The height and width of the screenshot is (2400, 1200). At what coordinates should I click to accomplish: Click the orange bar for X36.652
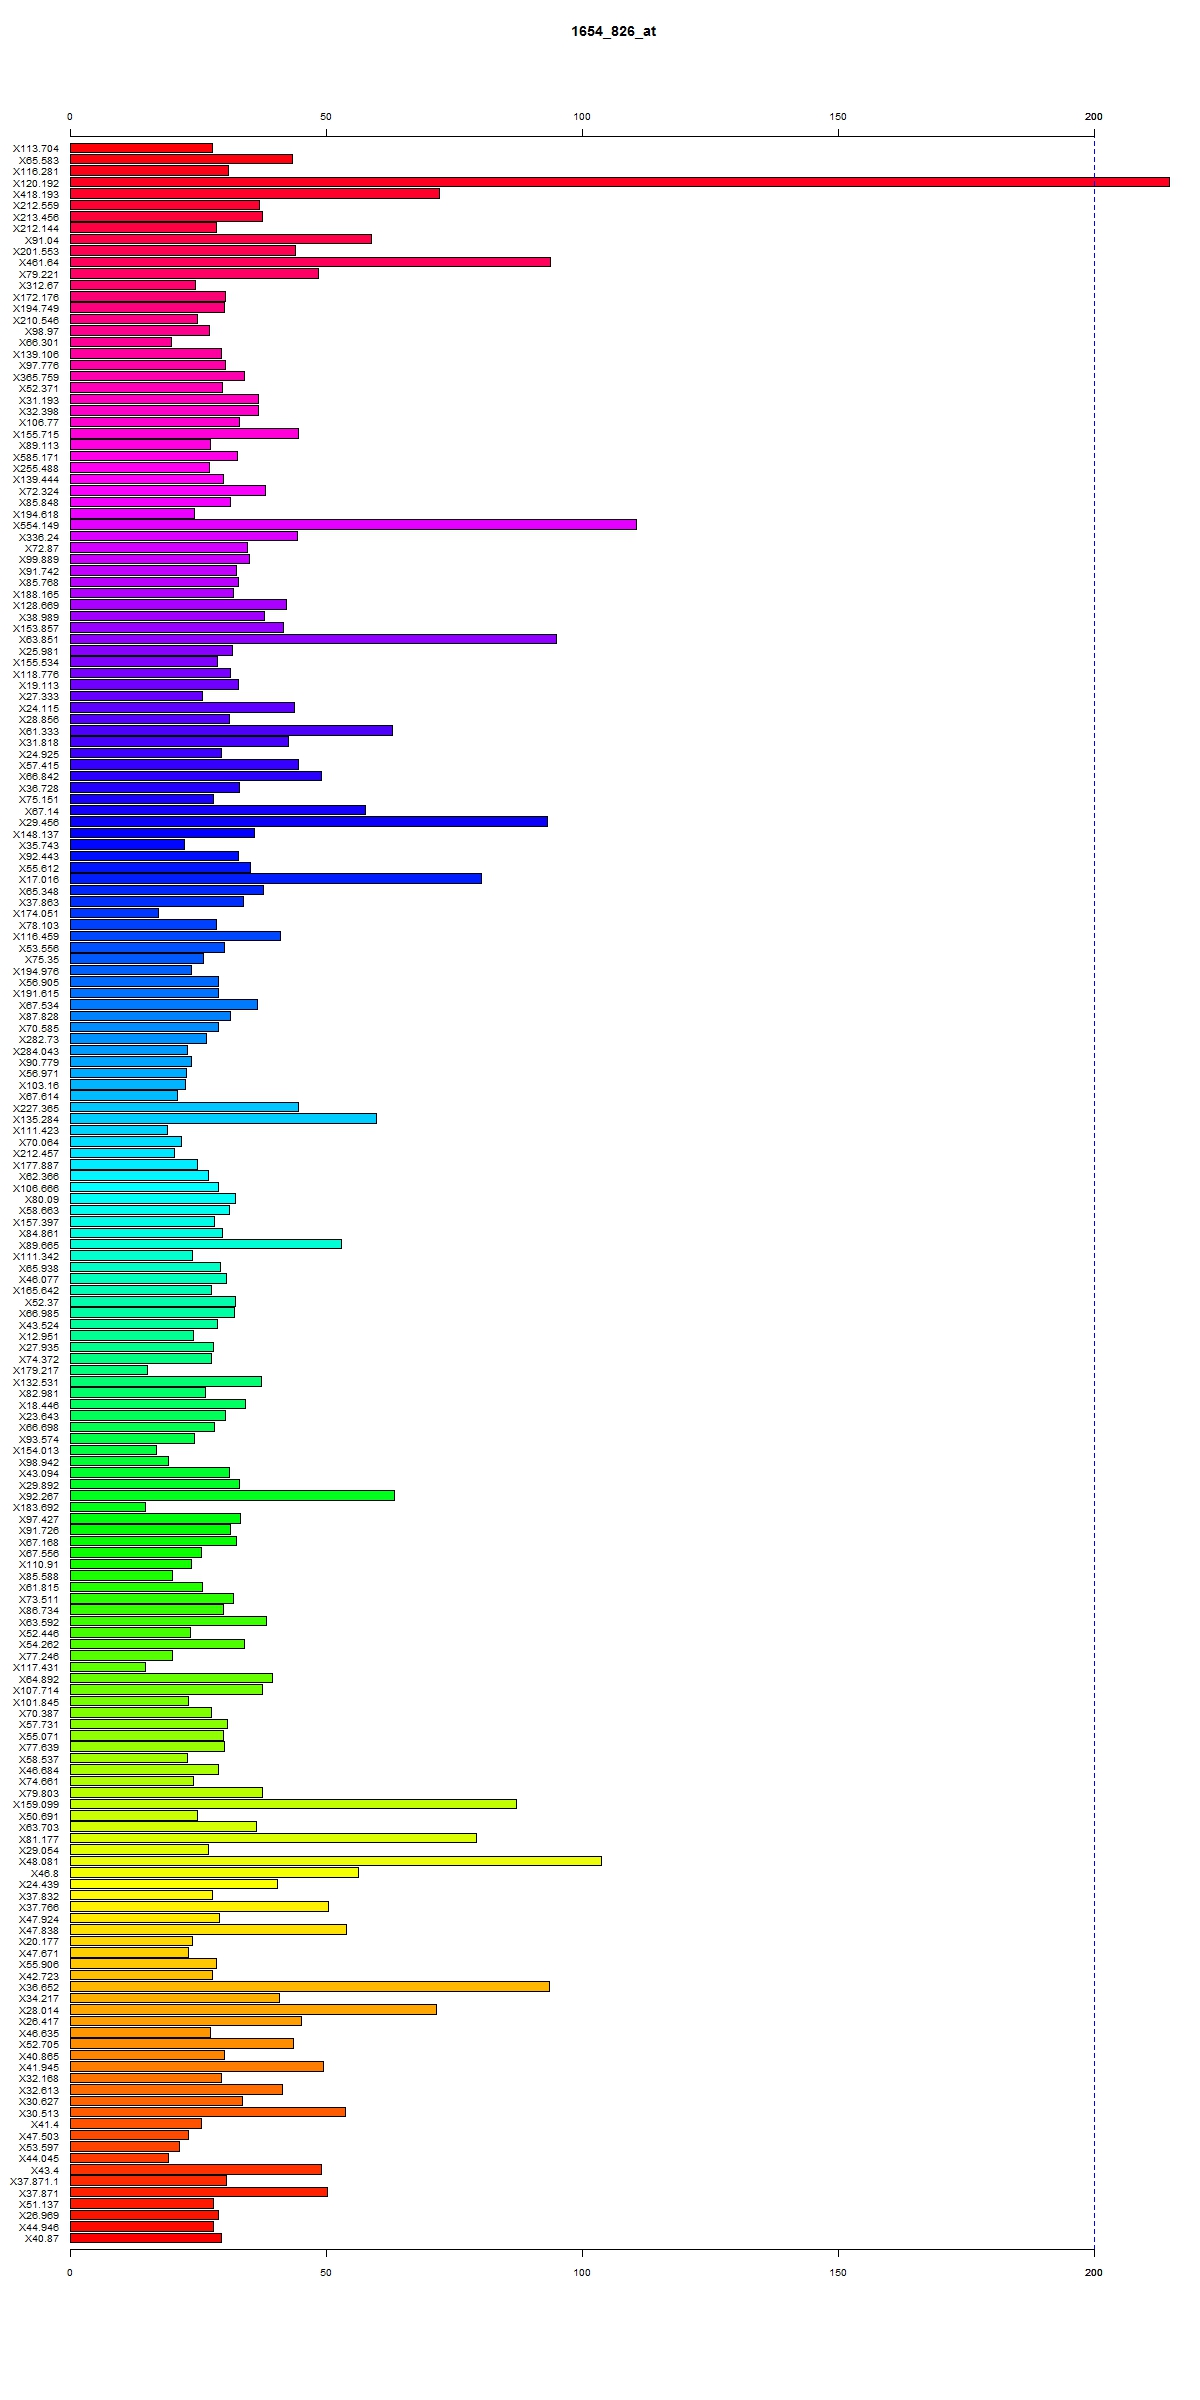point(310,1986)
